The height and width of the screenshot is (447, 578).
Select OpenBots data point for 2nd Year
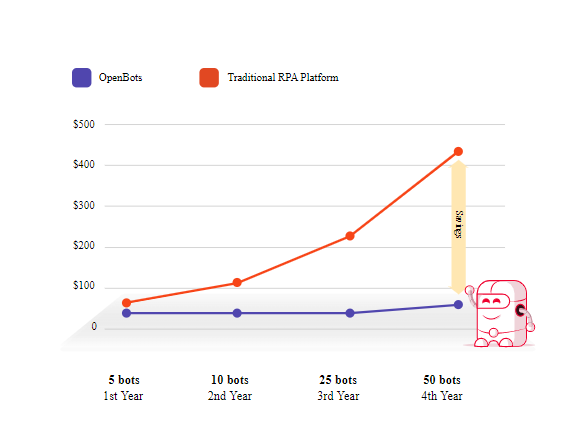click(237, 313)
